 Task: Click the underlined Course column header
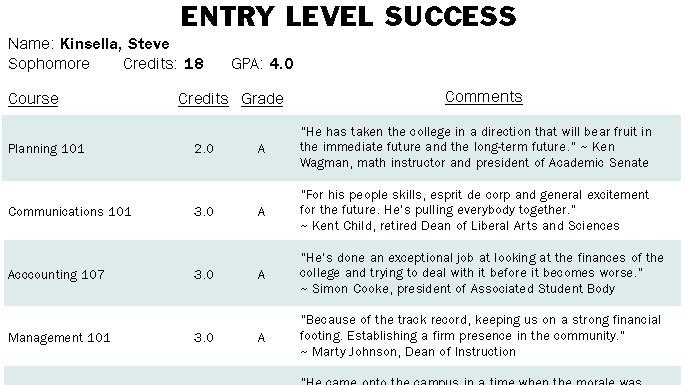click(33, 99)
